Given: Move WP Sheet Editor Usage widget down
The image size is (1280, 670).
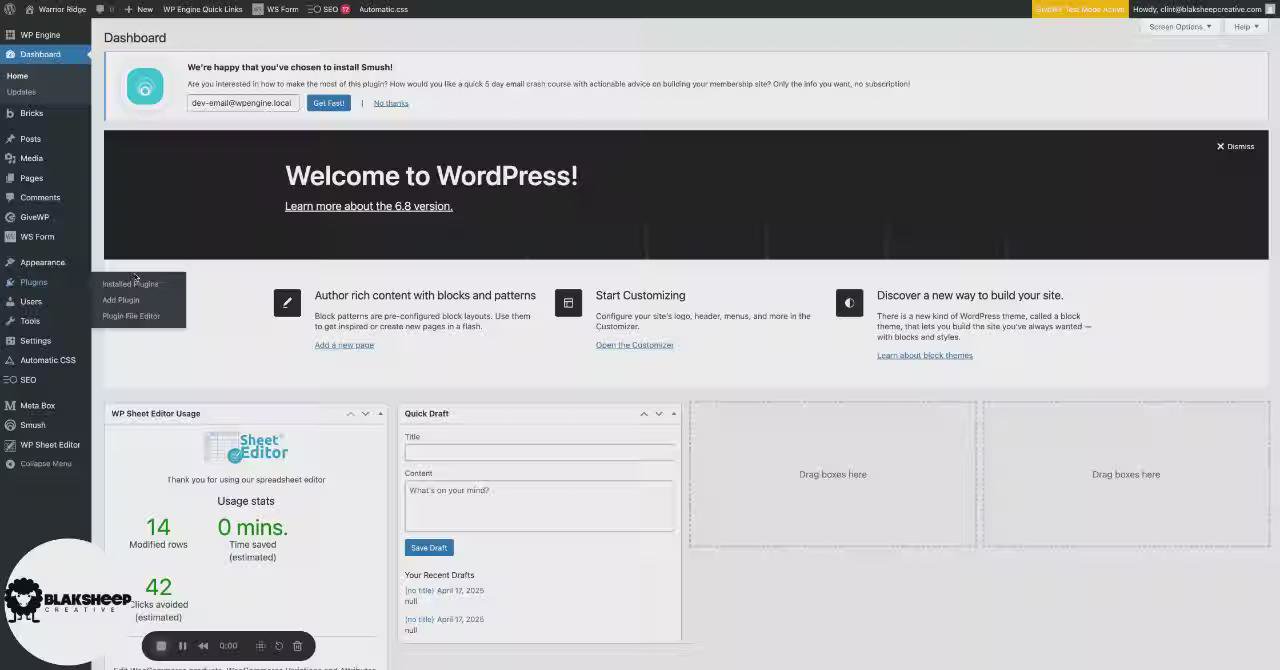Looking at the screenshot, I should tap(365, 413).
